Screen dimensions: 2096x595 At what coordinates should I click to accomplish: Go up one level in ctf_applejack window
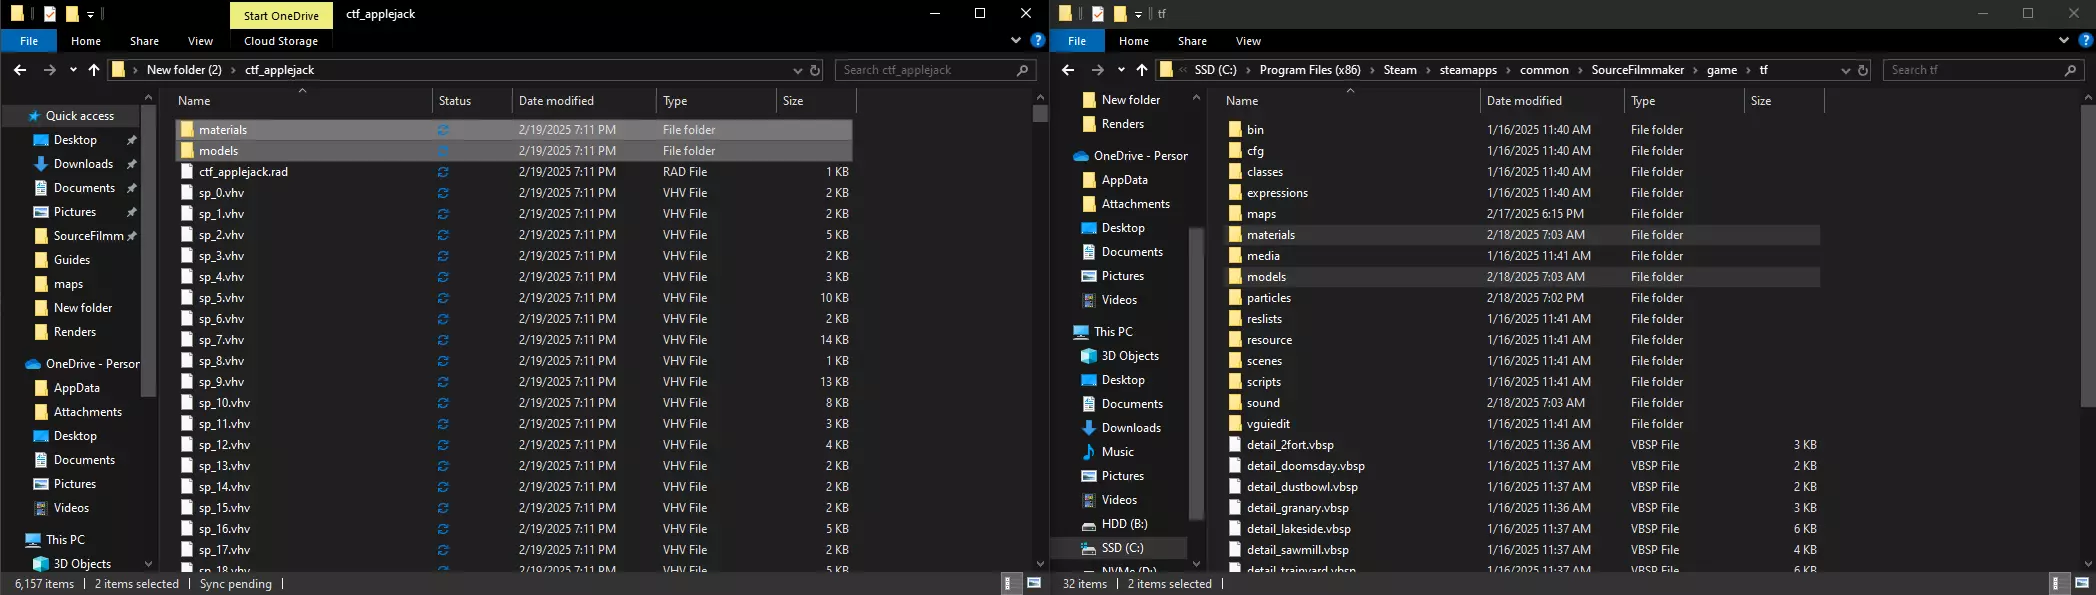[94, 70]
